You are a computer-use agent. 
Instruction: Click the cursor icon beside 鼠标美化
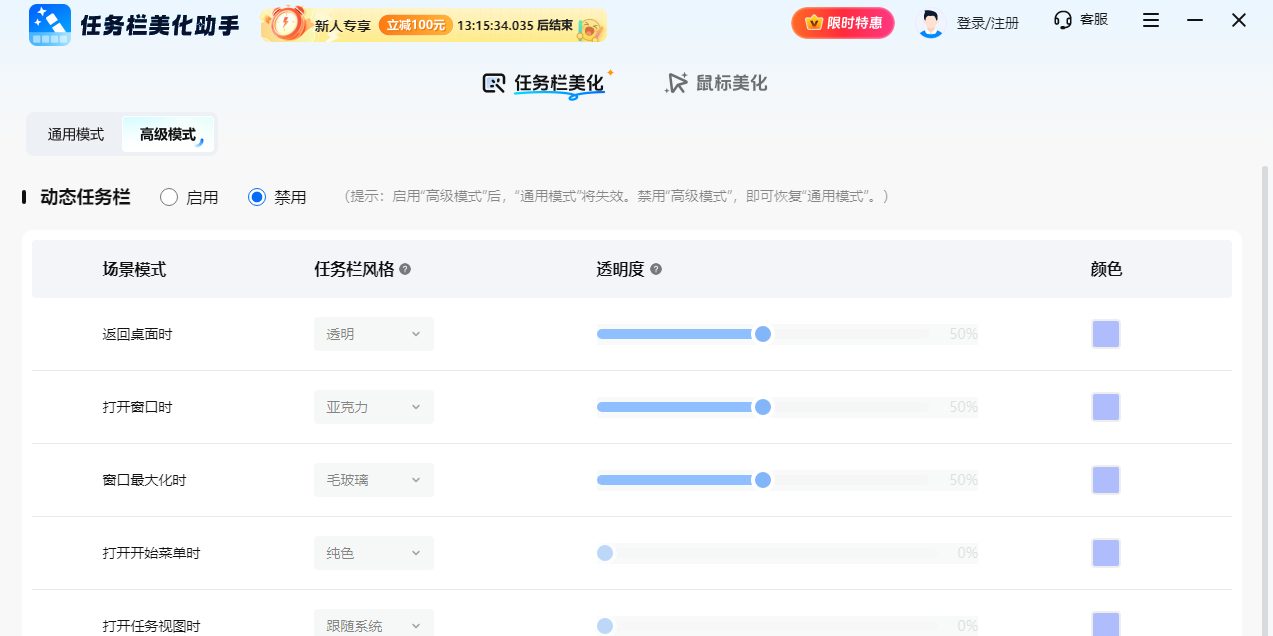675,83
